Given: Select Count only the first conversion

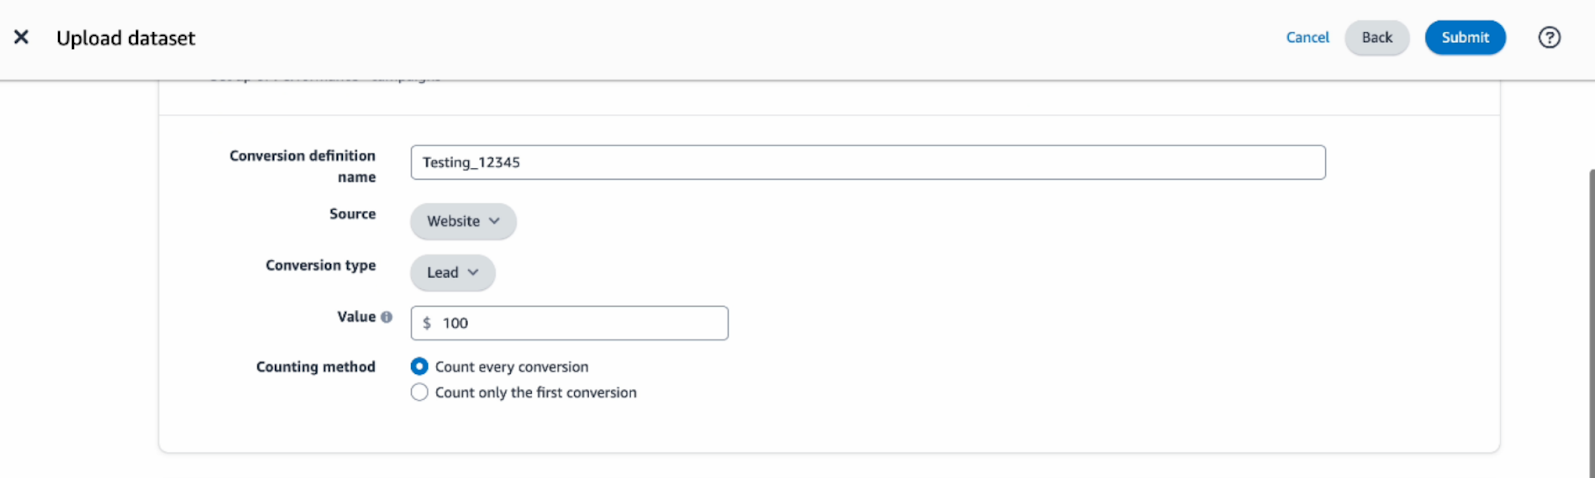Looking at the screenshot, I should pyautogui.click(x=420, y=393).
